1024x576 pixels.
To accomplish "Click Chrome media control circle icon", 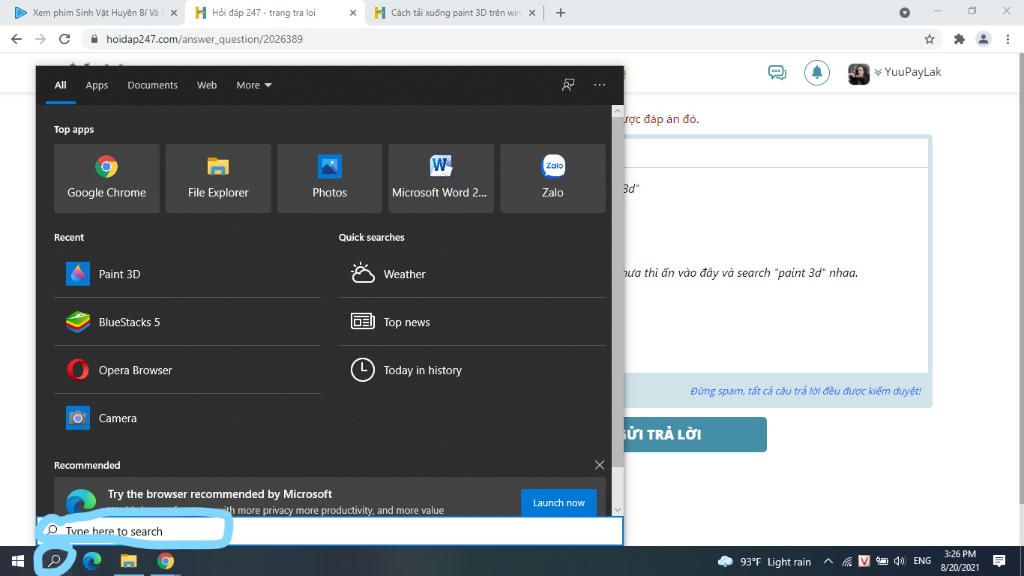I will pyautogui.click(x=904, y=12).
